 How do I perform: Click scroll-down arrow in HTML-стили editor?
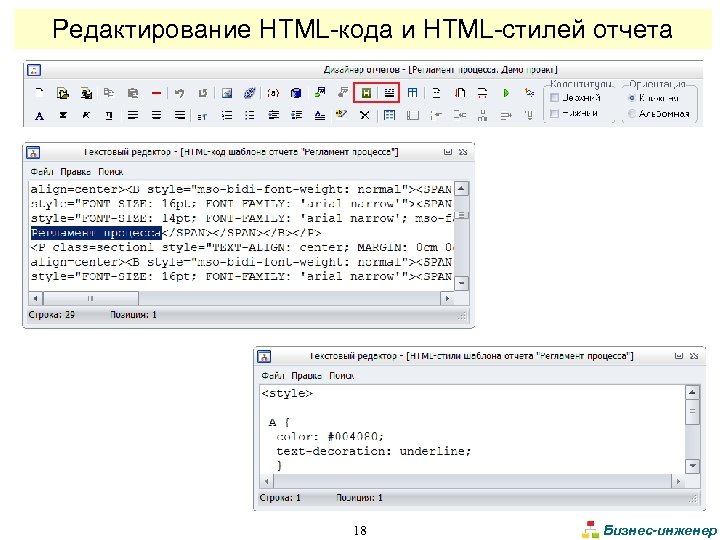click(x=692, y=467)
